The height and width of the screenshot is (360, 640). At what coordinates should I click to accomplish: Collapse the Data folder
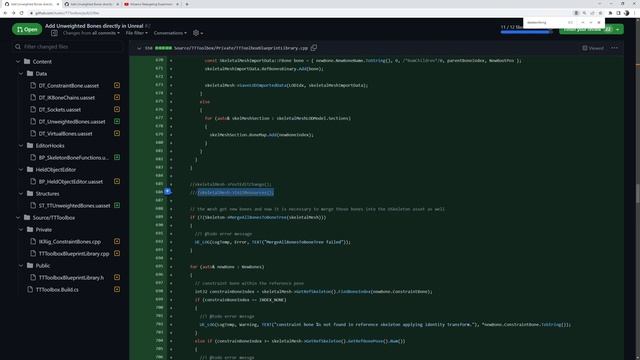coord(21,73)
